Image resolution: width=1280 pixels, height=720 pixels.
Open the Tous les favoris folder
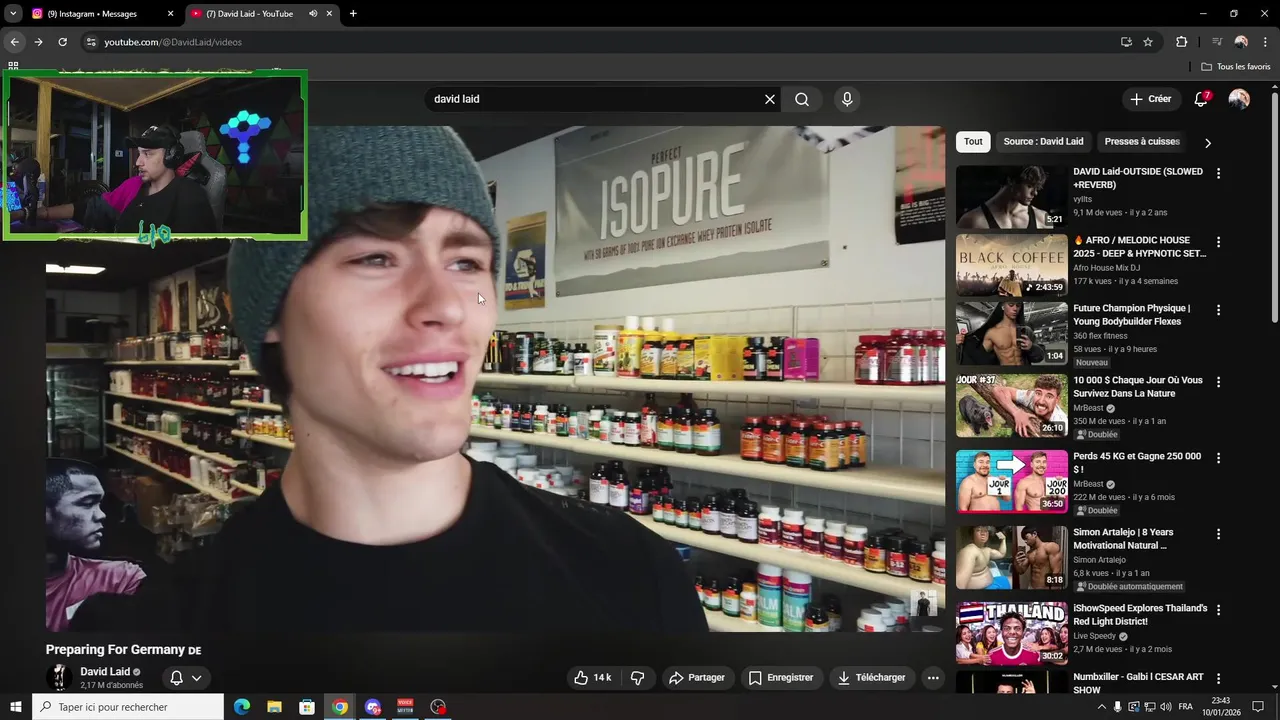(x=1236, y=66)
